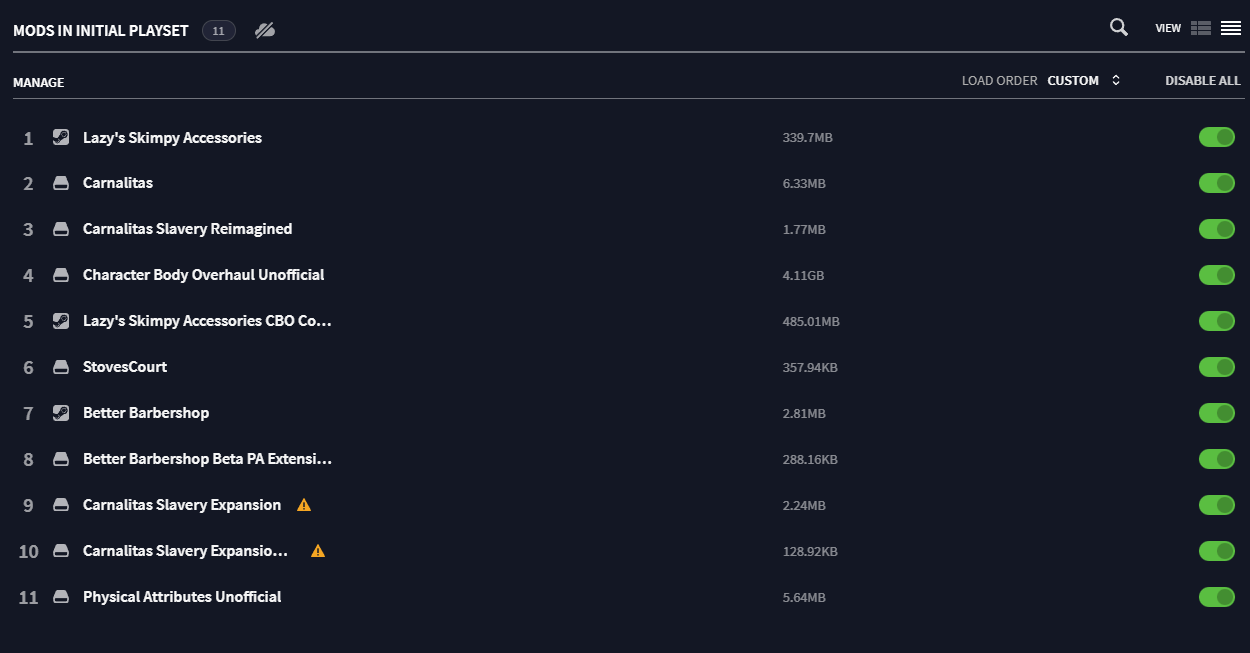Click Steam icon next to Lazy's Skimpy Accessories
Viewport: 1250px width, 653px height.
pyautogui.click(x=61, y=138)
